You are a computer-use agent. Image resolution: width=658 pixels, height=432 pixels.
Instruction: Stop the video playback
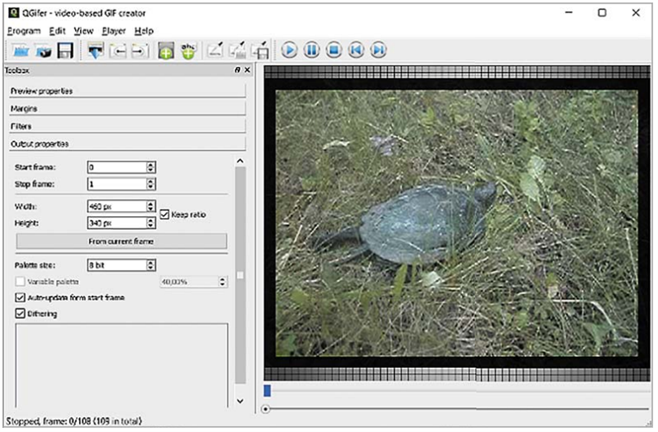[334, 50]
